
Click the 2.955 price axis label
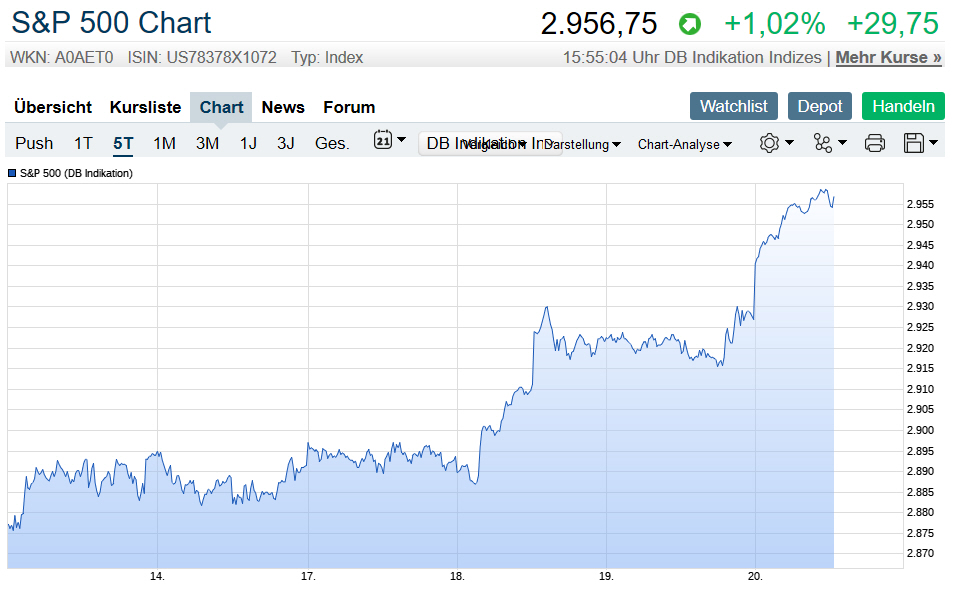[920, 204]
